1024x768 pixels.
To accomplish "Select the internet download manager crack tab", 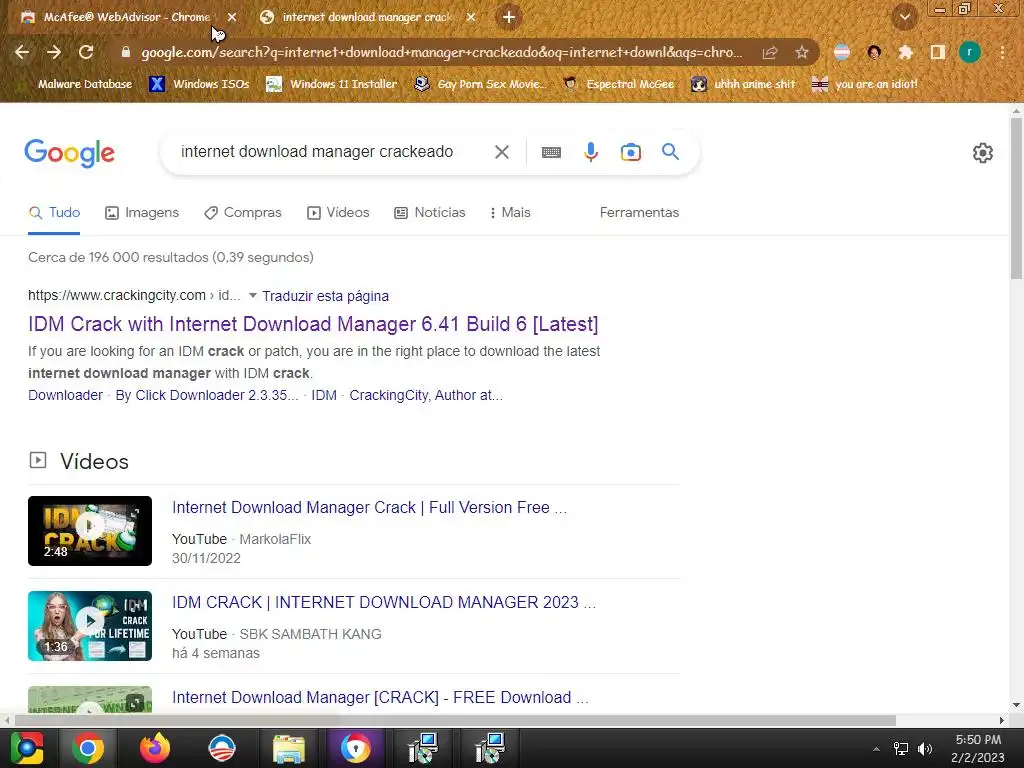I will click(366, 18).
